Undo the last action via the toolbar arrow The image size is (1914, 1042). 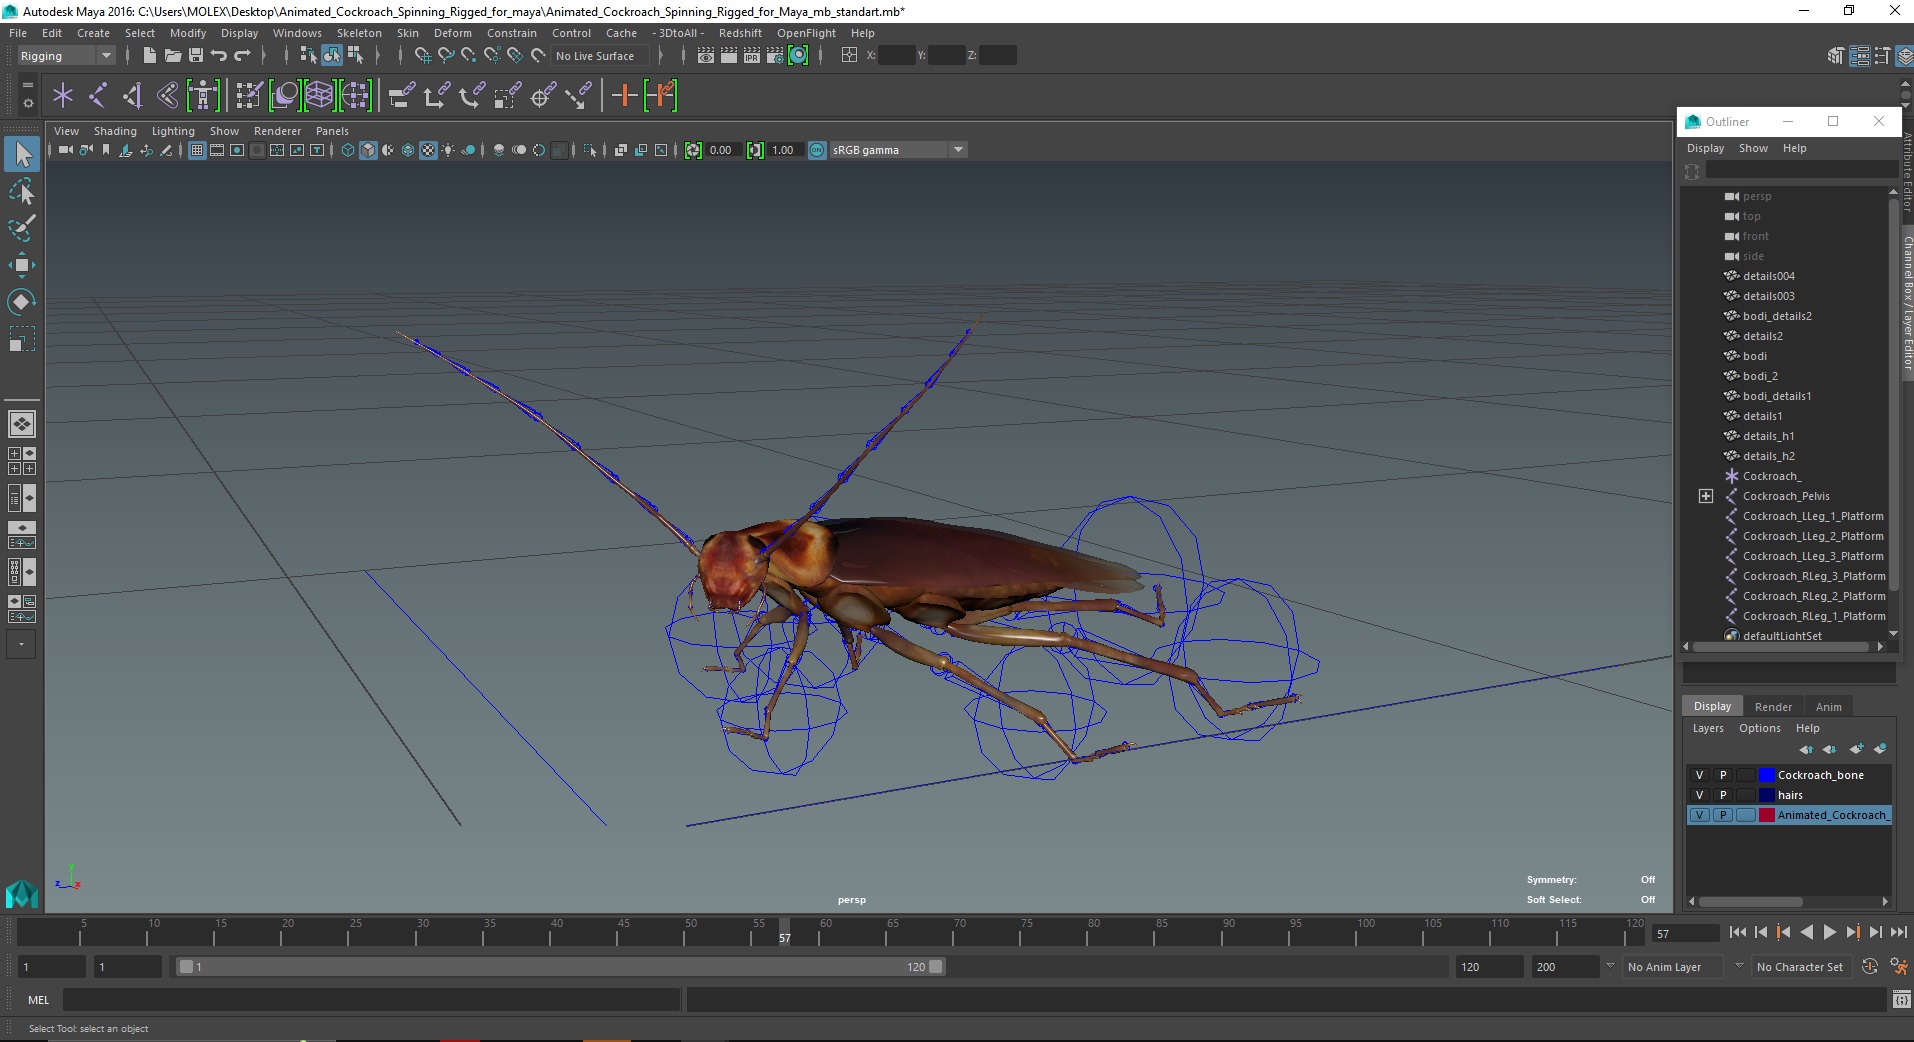(219, 56)
